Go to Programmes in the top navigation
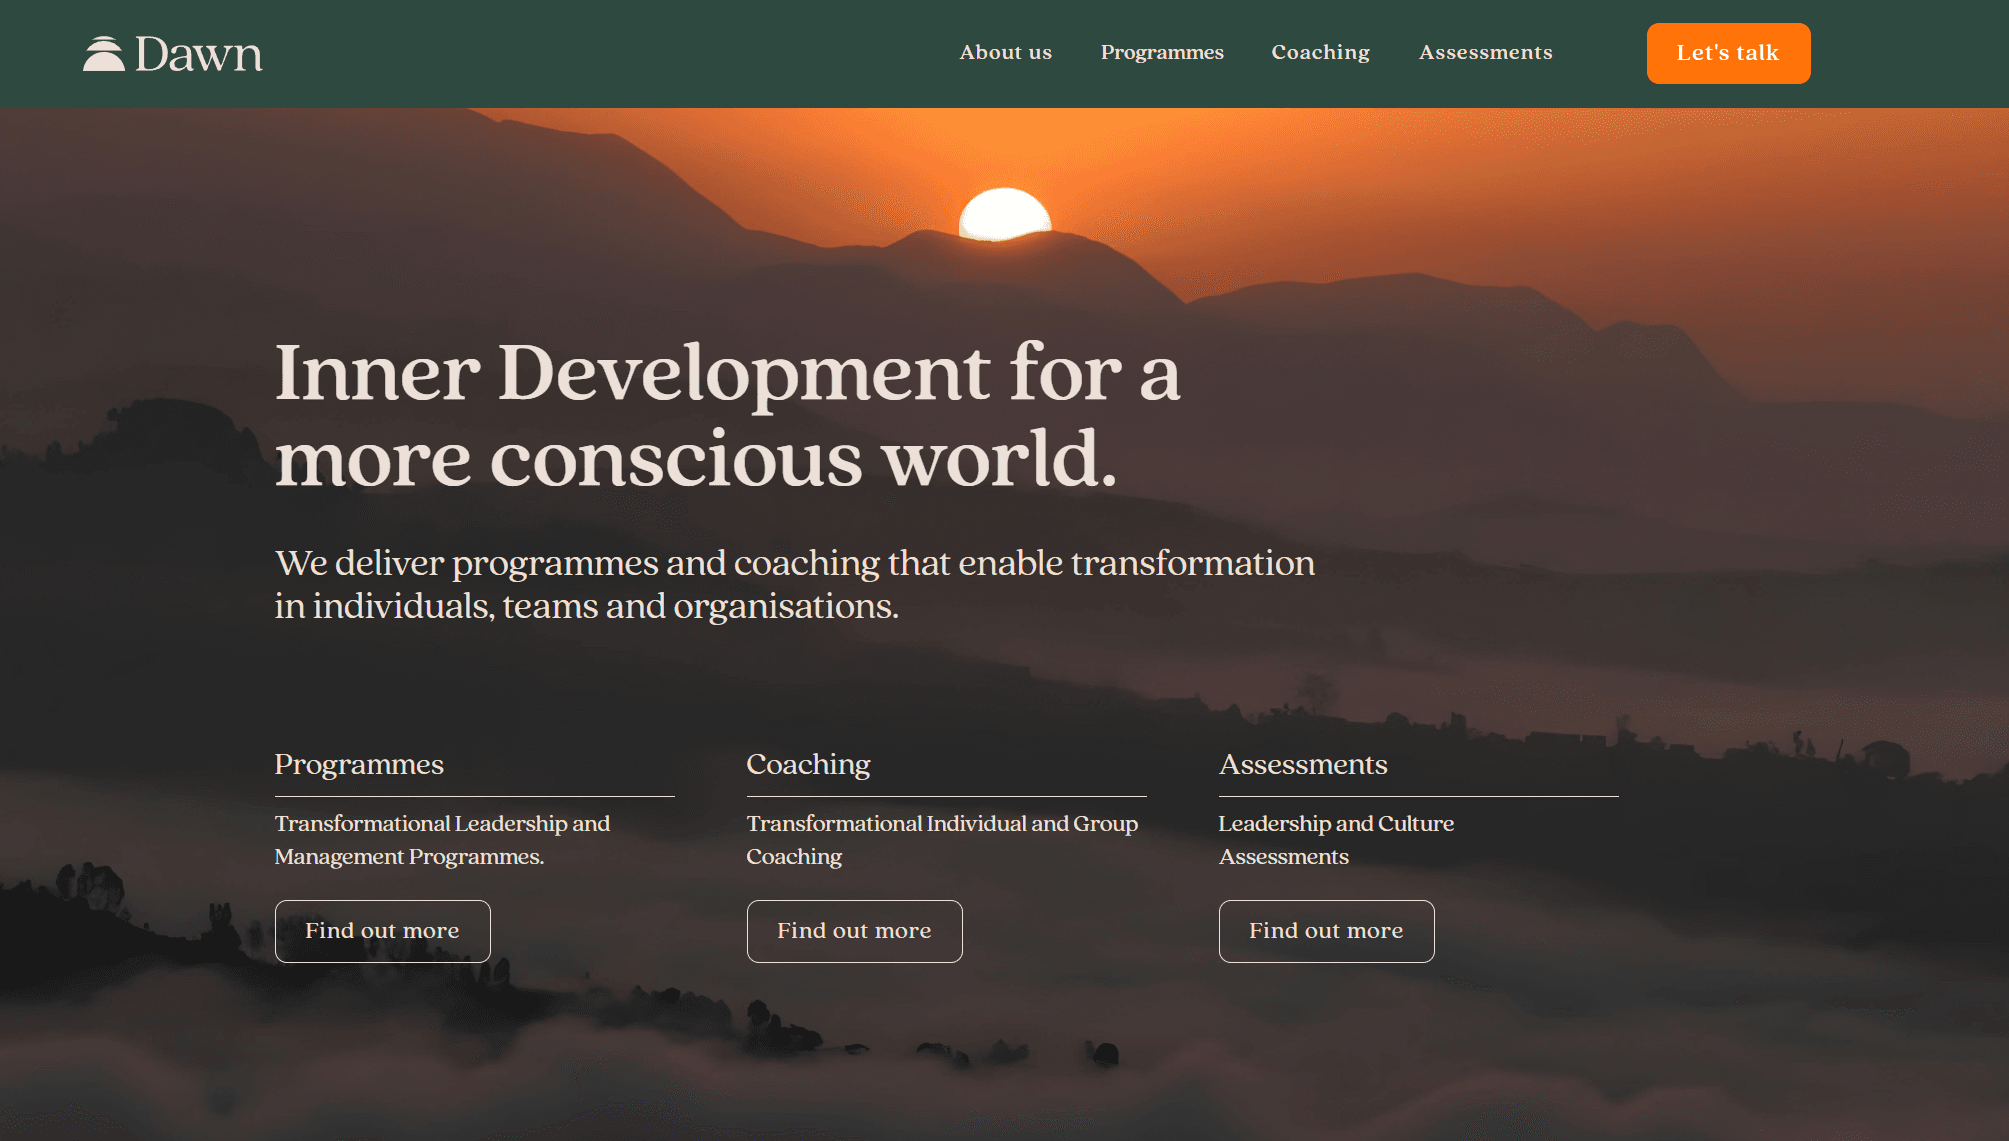 1162,53
